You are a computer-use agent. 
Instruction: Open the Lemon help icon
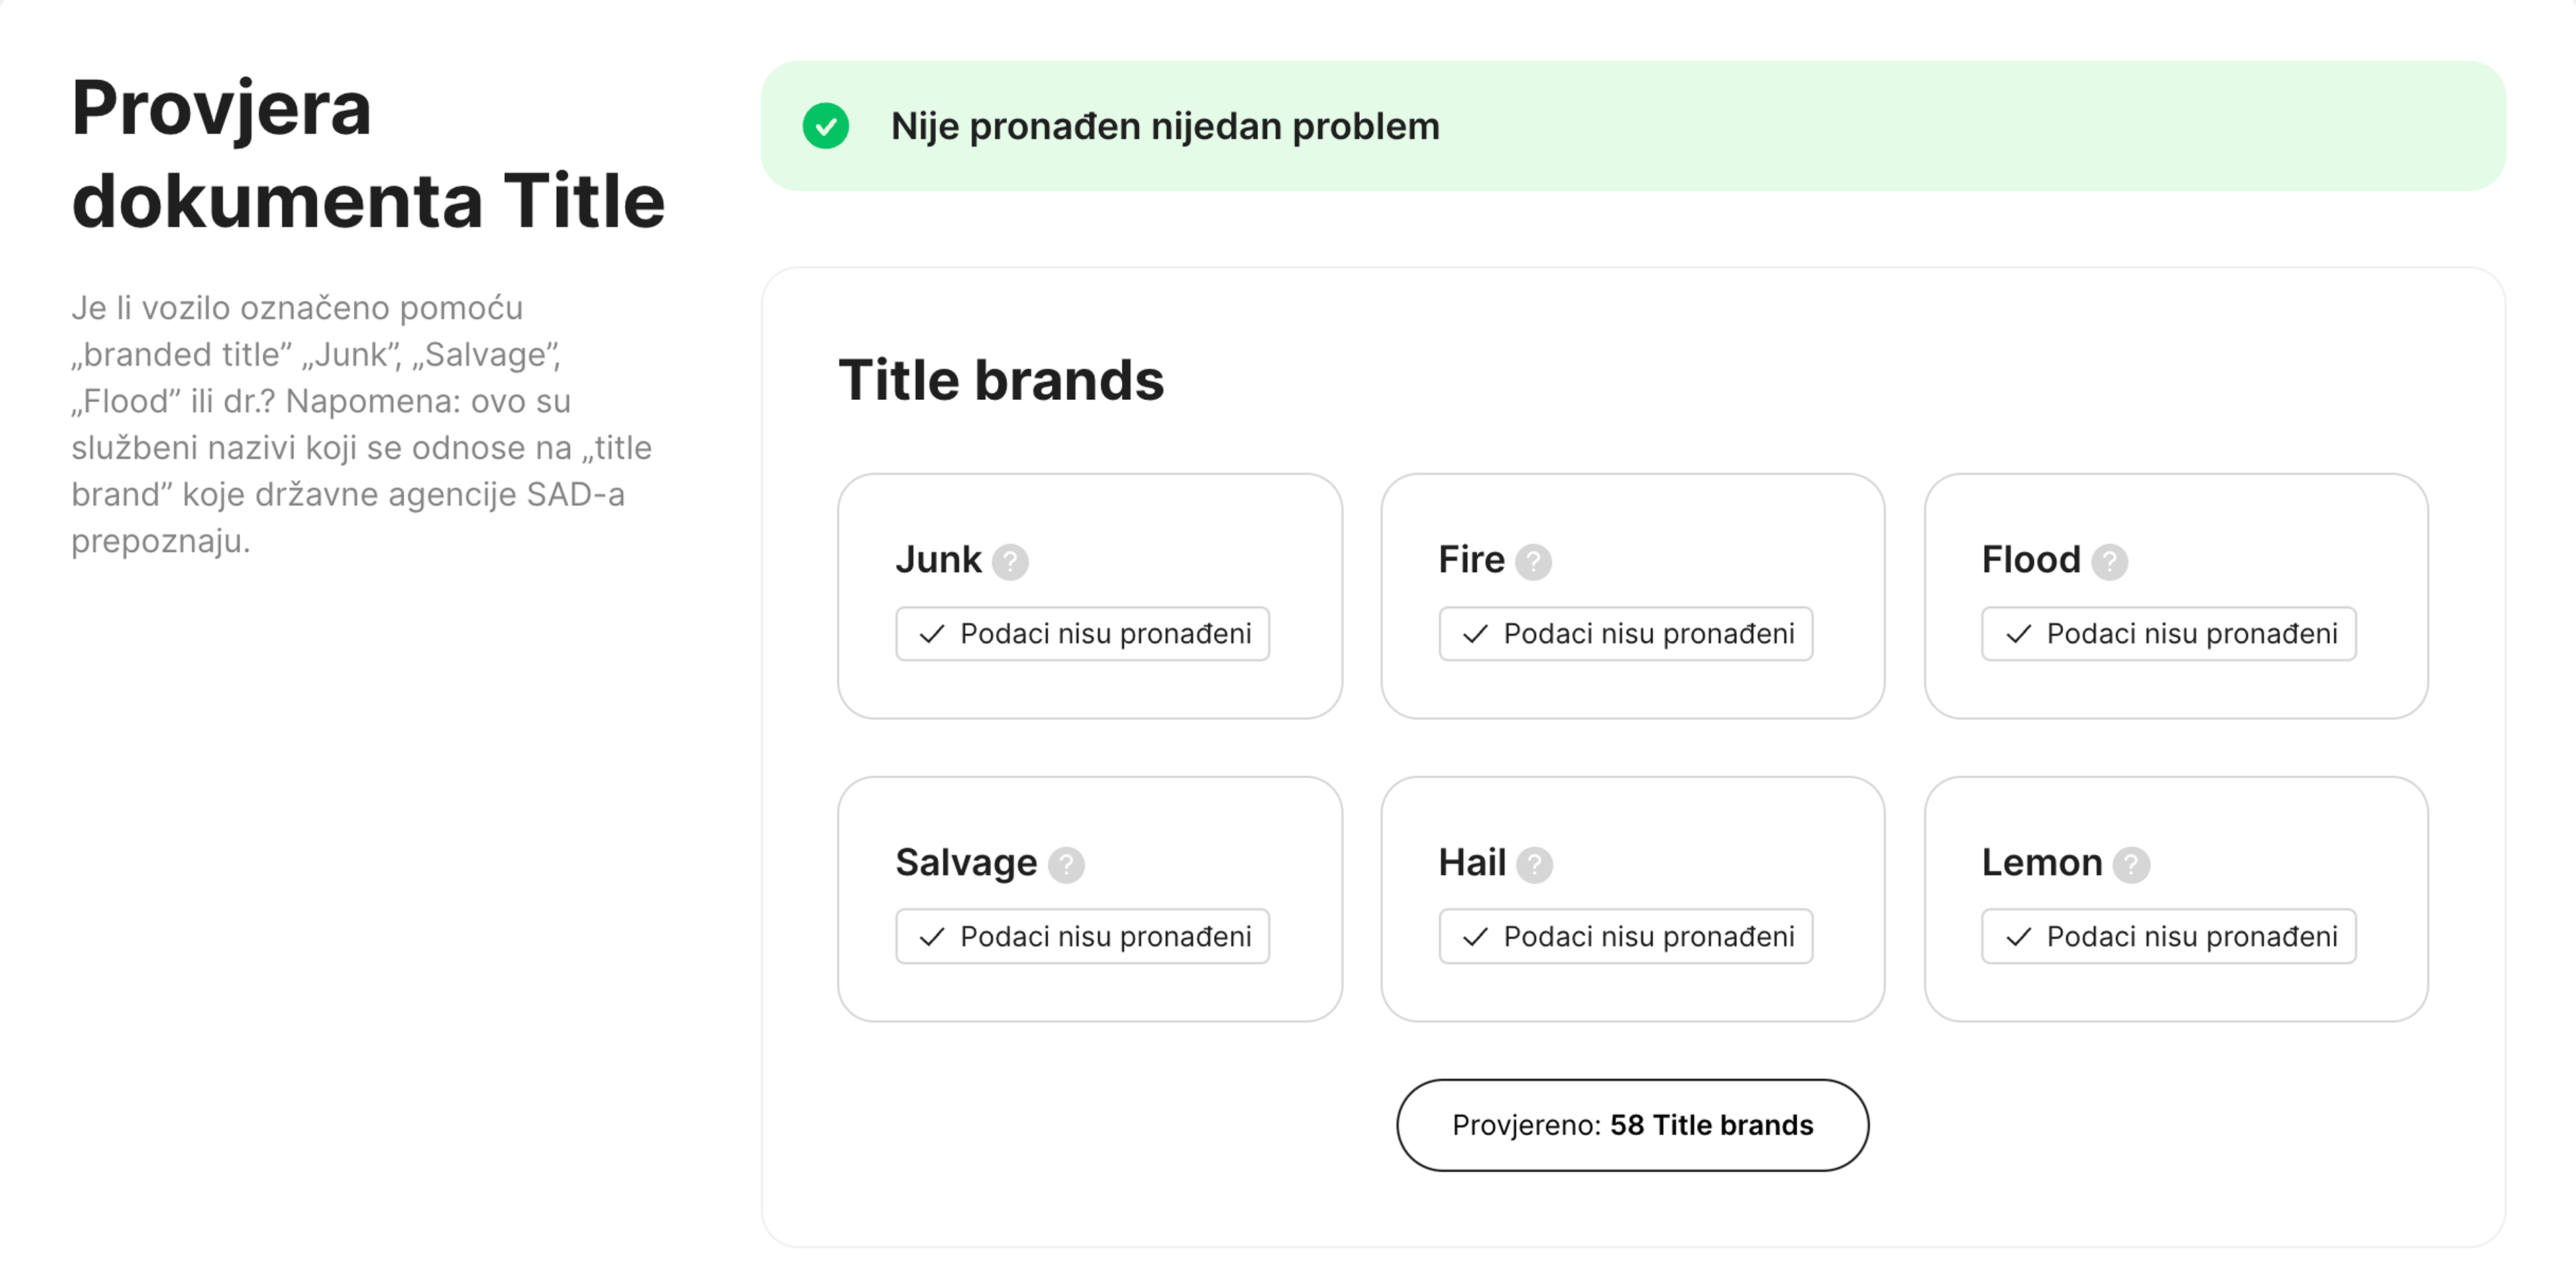[2131, 864]
